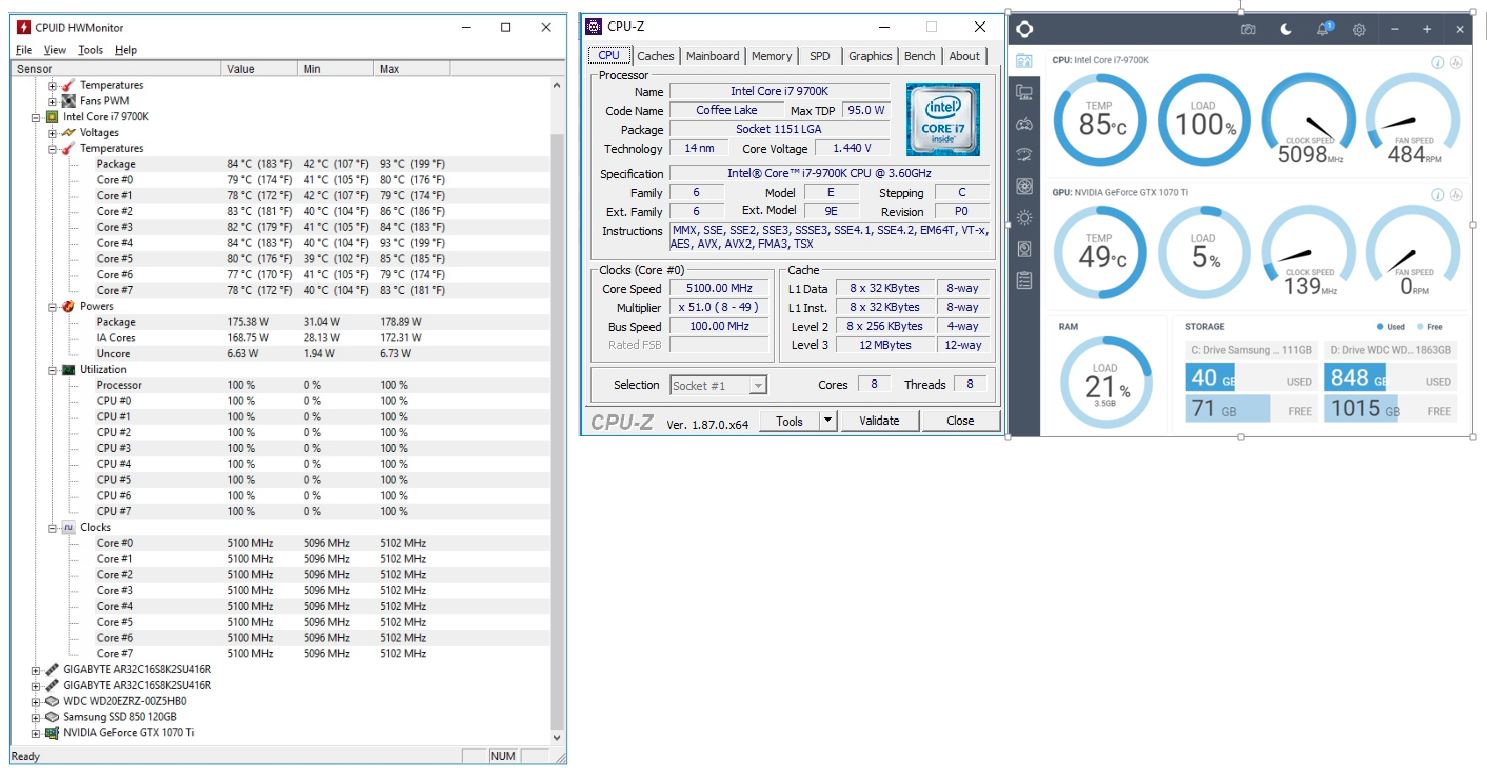Open the View menu in HWMonitor
Viewport: 1487px width, 768px height.
pyautogui.click(x=55, y=50)
